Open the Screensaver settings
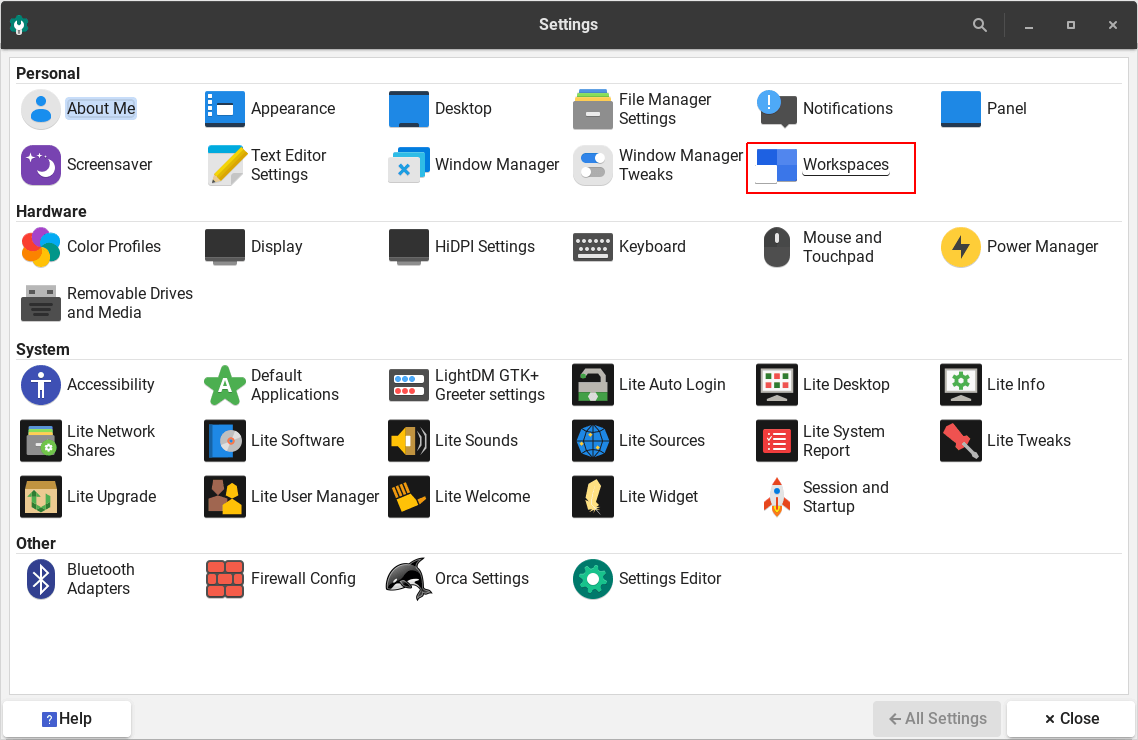 [x=41, y=166]
